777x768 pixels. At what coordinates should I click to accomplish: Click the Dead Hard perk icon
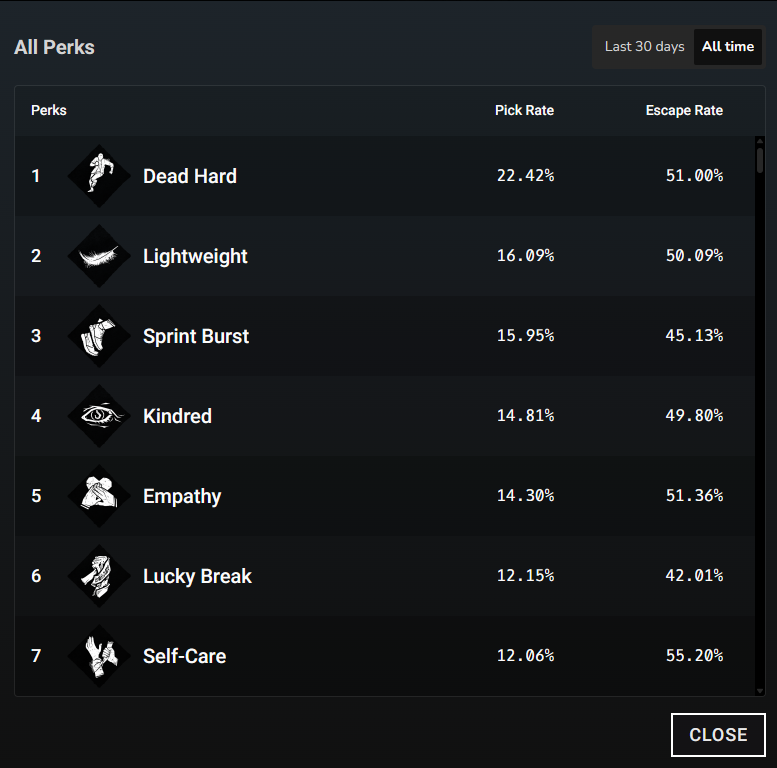[99, 176]
